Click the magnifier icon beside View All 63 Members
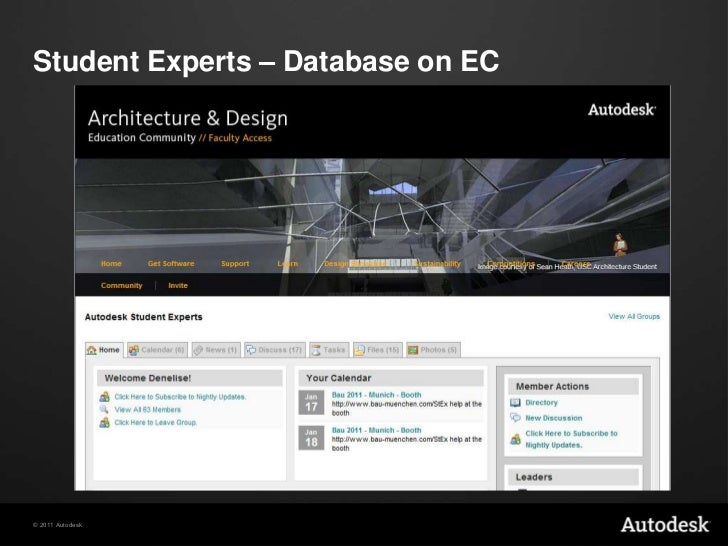Screen dimensions: 728x546 (x=104, y=410)
